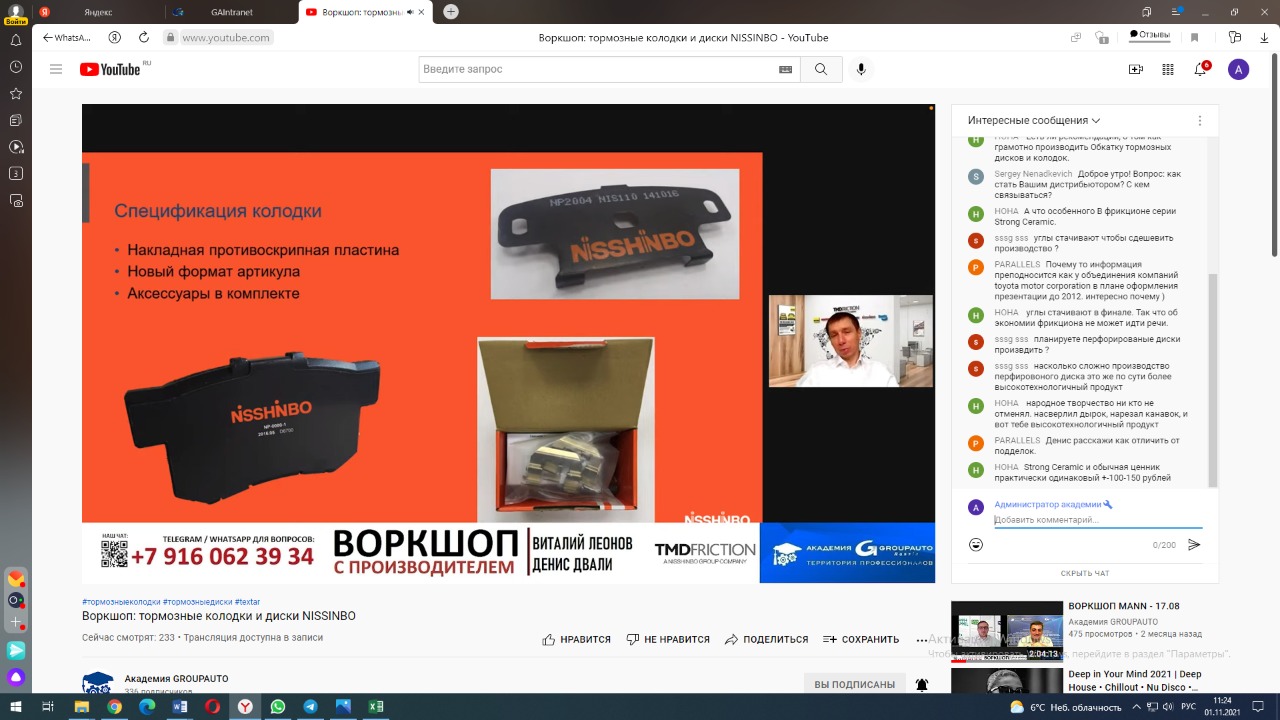The width and height of the screenshot is (1280, 720).
Task: Open the browser sidebar notifications bell
Action: pos(16,40)
